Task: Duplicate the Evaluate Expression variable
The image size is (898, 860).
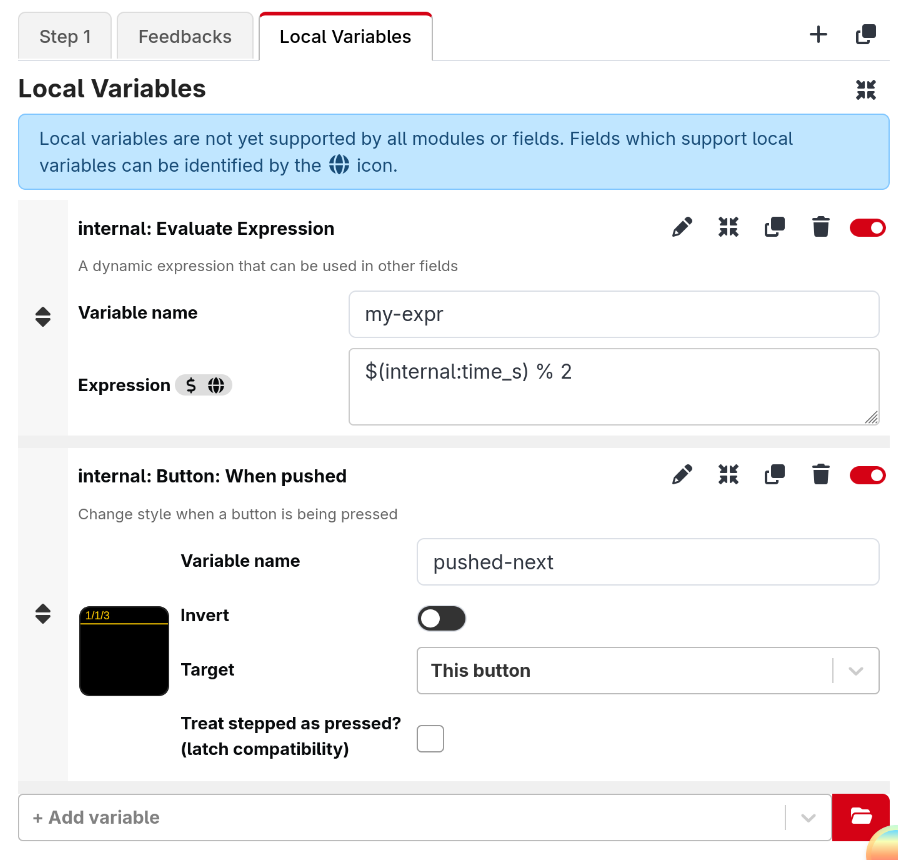Action: coord(774,227)
